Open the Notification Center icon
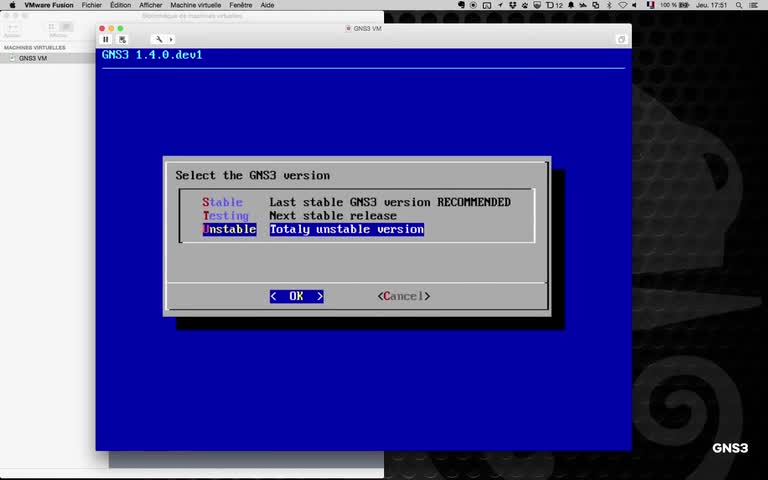This screenshot has height=480, width=768. tap(753, 5)
